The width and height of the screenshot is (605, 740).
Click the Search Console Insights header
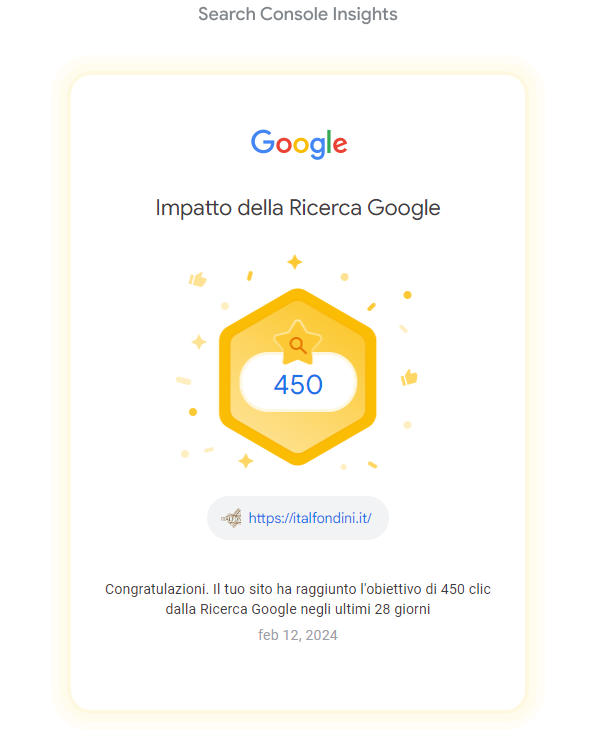pos(298,14)
